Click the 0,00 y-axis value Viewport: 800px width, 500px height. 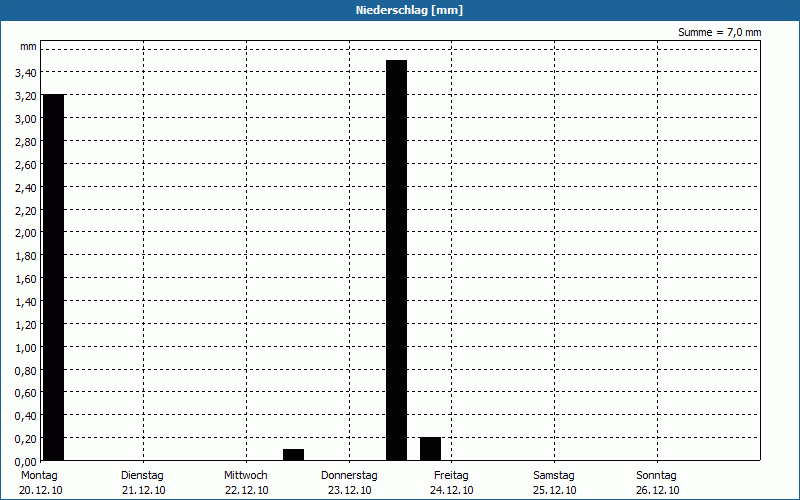click(26, 462)
